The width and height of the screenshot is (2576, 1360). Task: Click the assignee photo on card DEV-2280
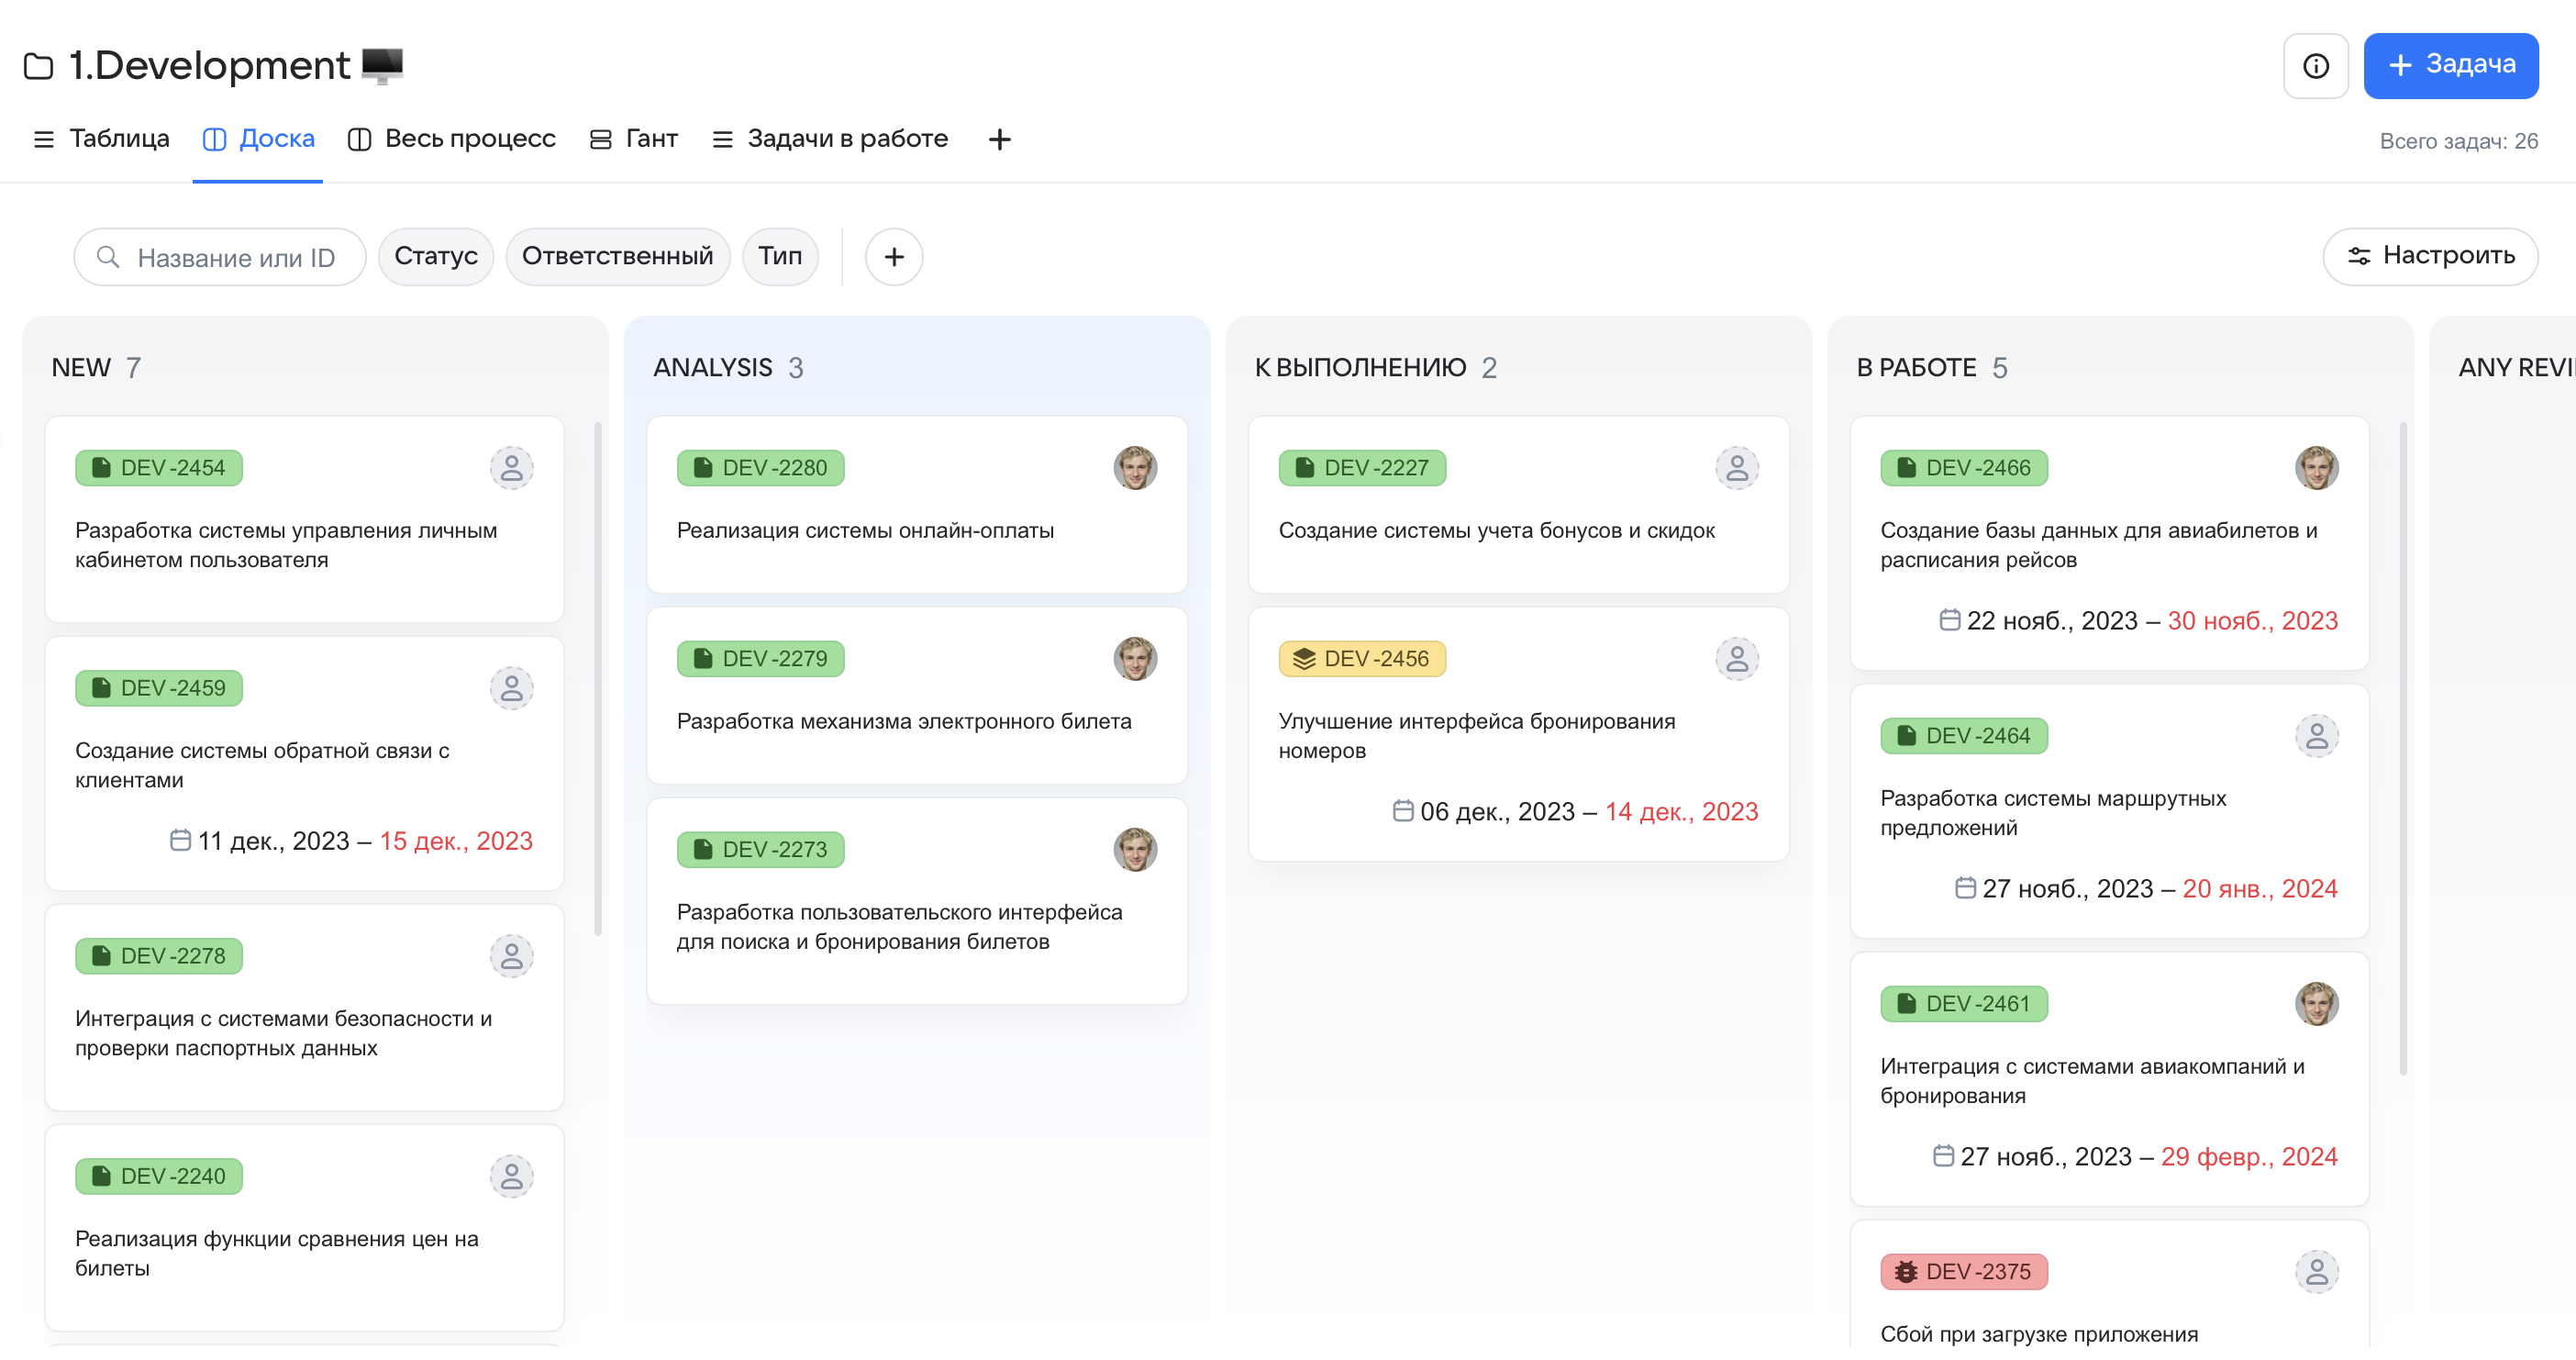pos(1134,468)
